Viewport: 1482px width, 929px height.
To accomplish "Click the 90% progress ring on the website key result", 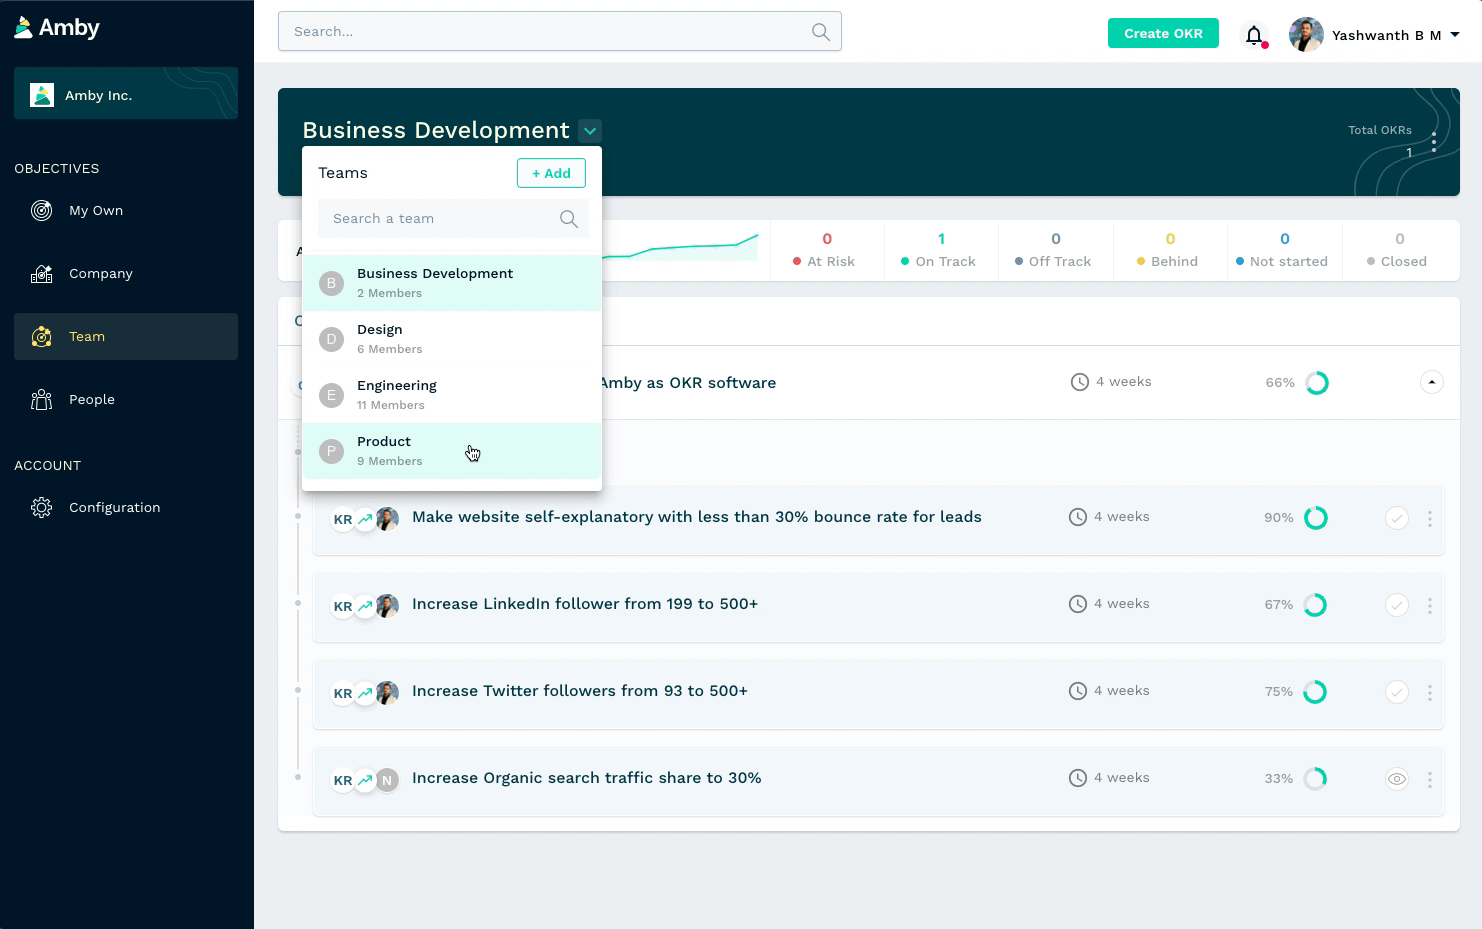I will pyautogui.click(x=1316, y=518).
